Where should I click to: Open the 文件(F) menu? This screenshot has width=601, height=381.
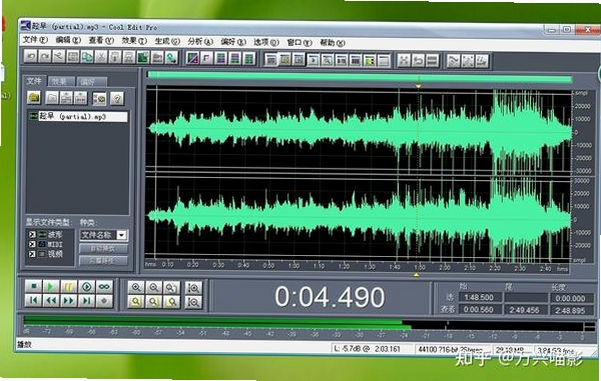click(x=35, y=40)
